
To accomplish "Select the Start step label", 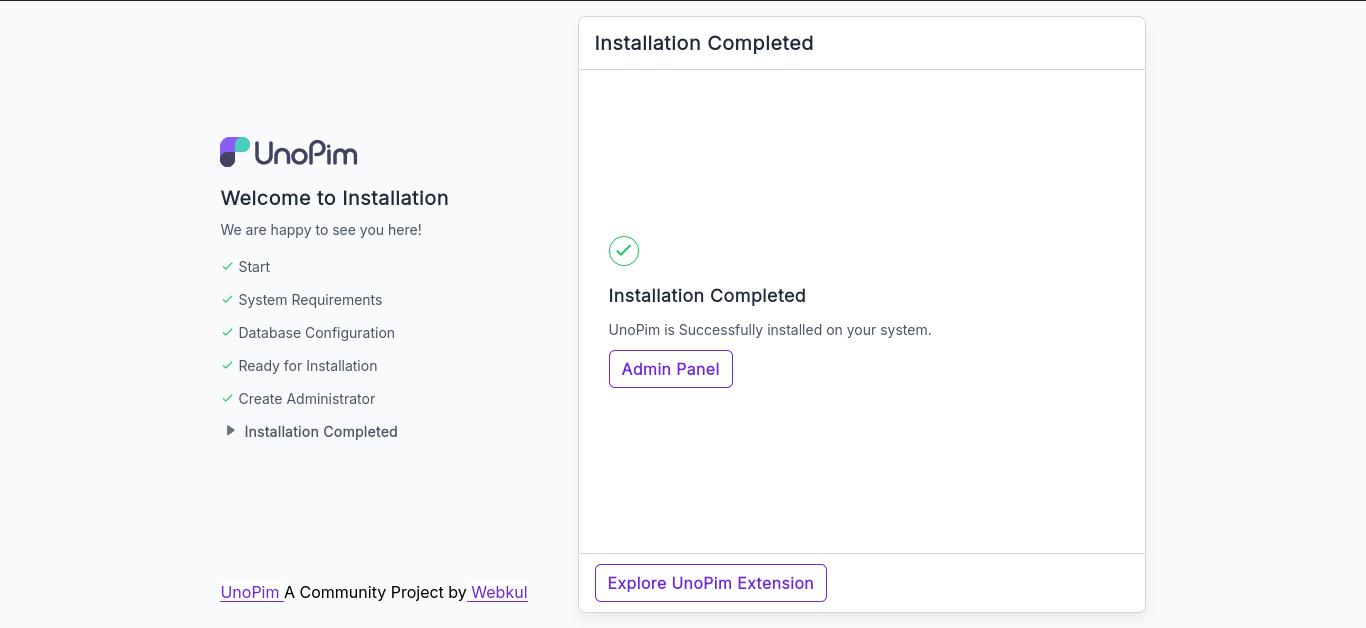I will pyautogui.click(x=254, y=267).
